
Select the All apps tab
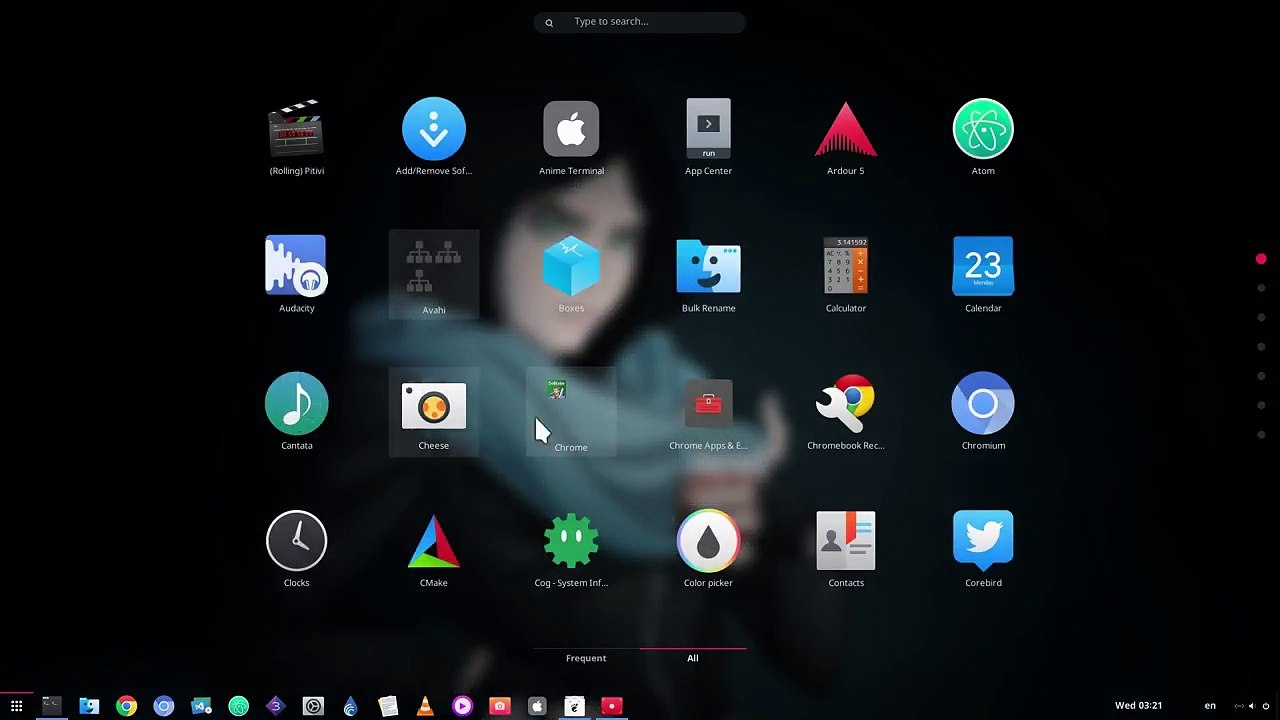[x=692, y=658]
